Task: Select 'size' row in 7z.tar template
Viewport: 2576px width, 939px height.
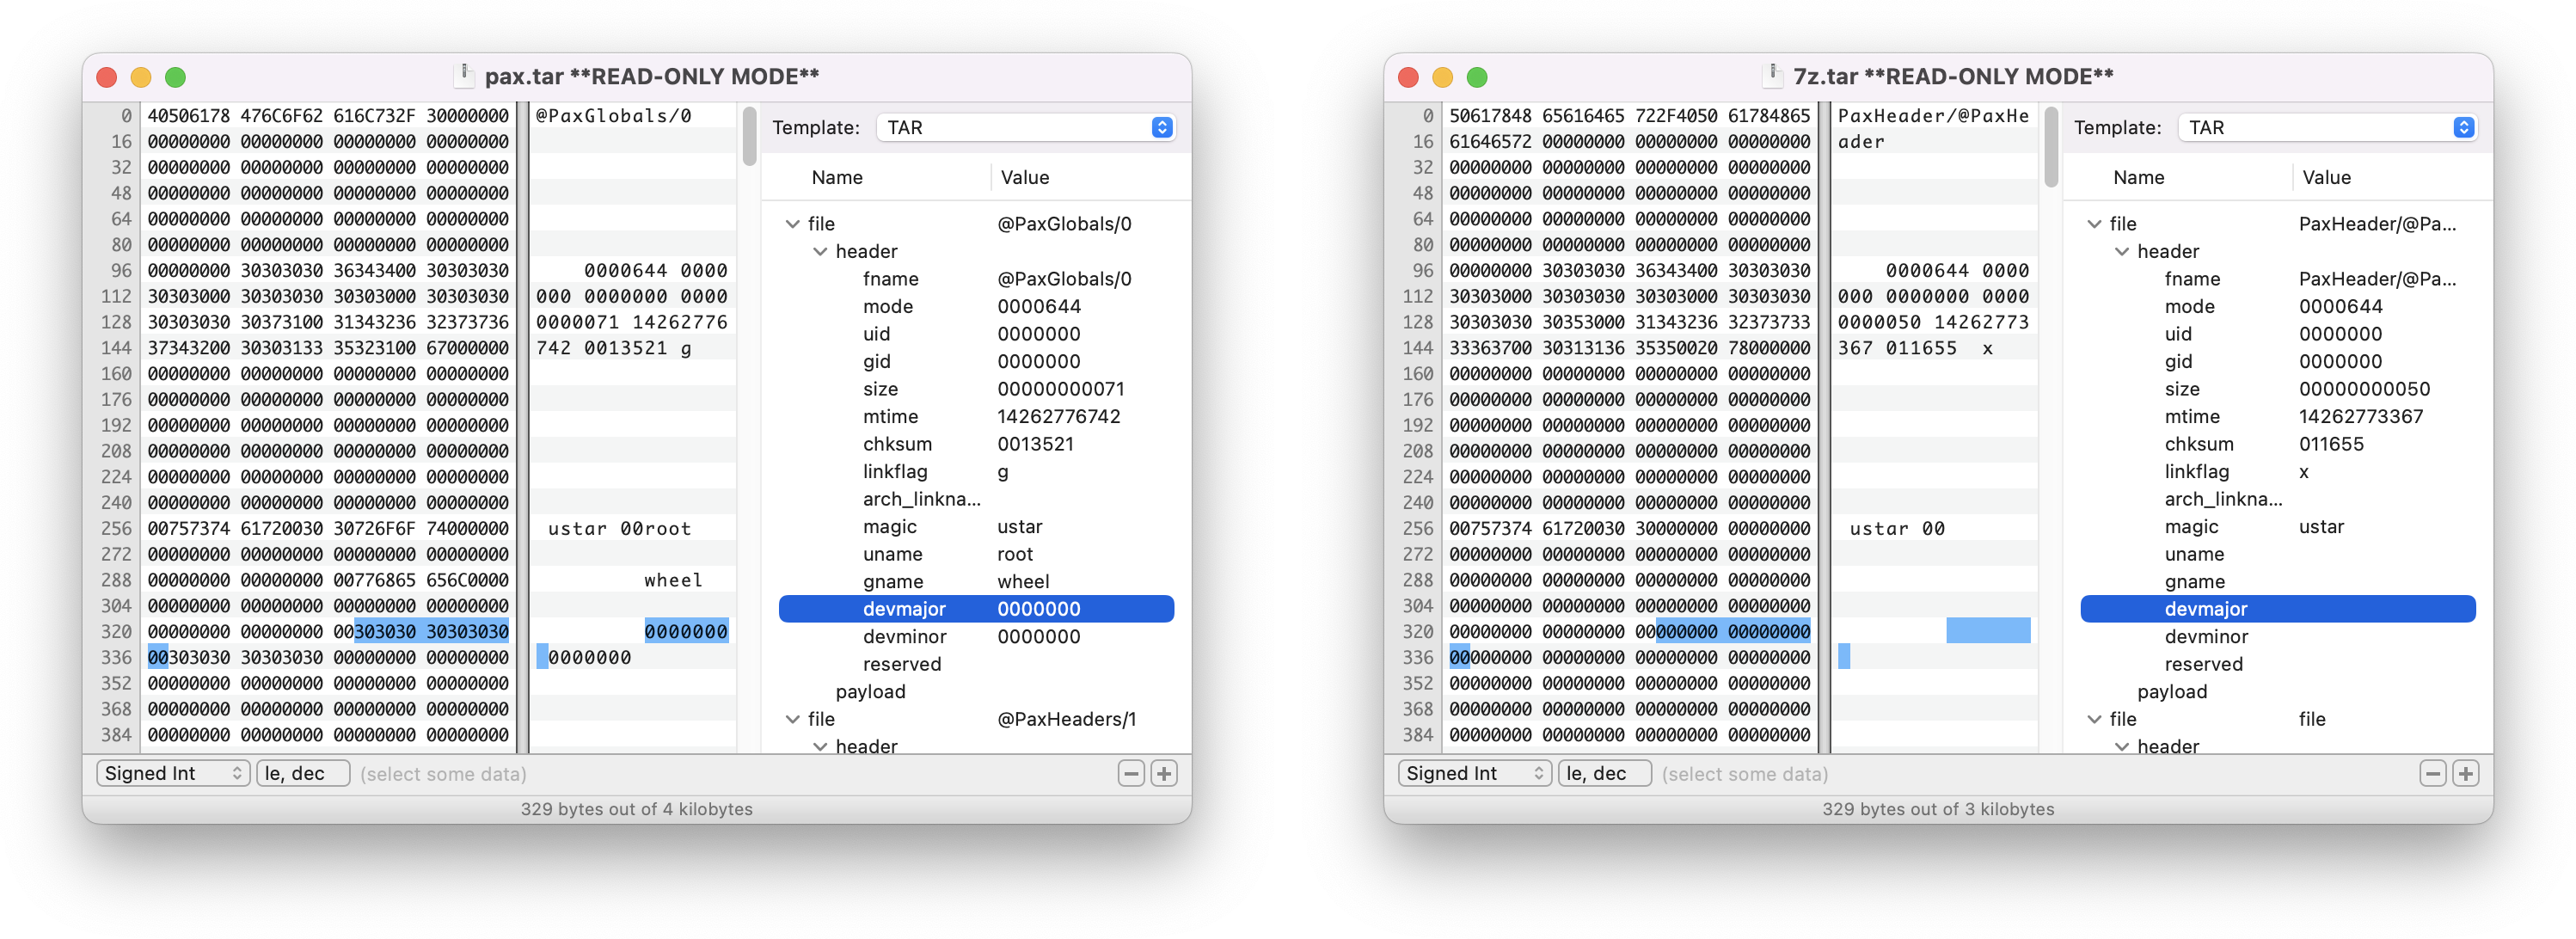Action: 2278,389
